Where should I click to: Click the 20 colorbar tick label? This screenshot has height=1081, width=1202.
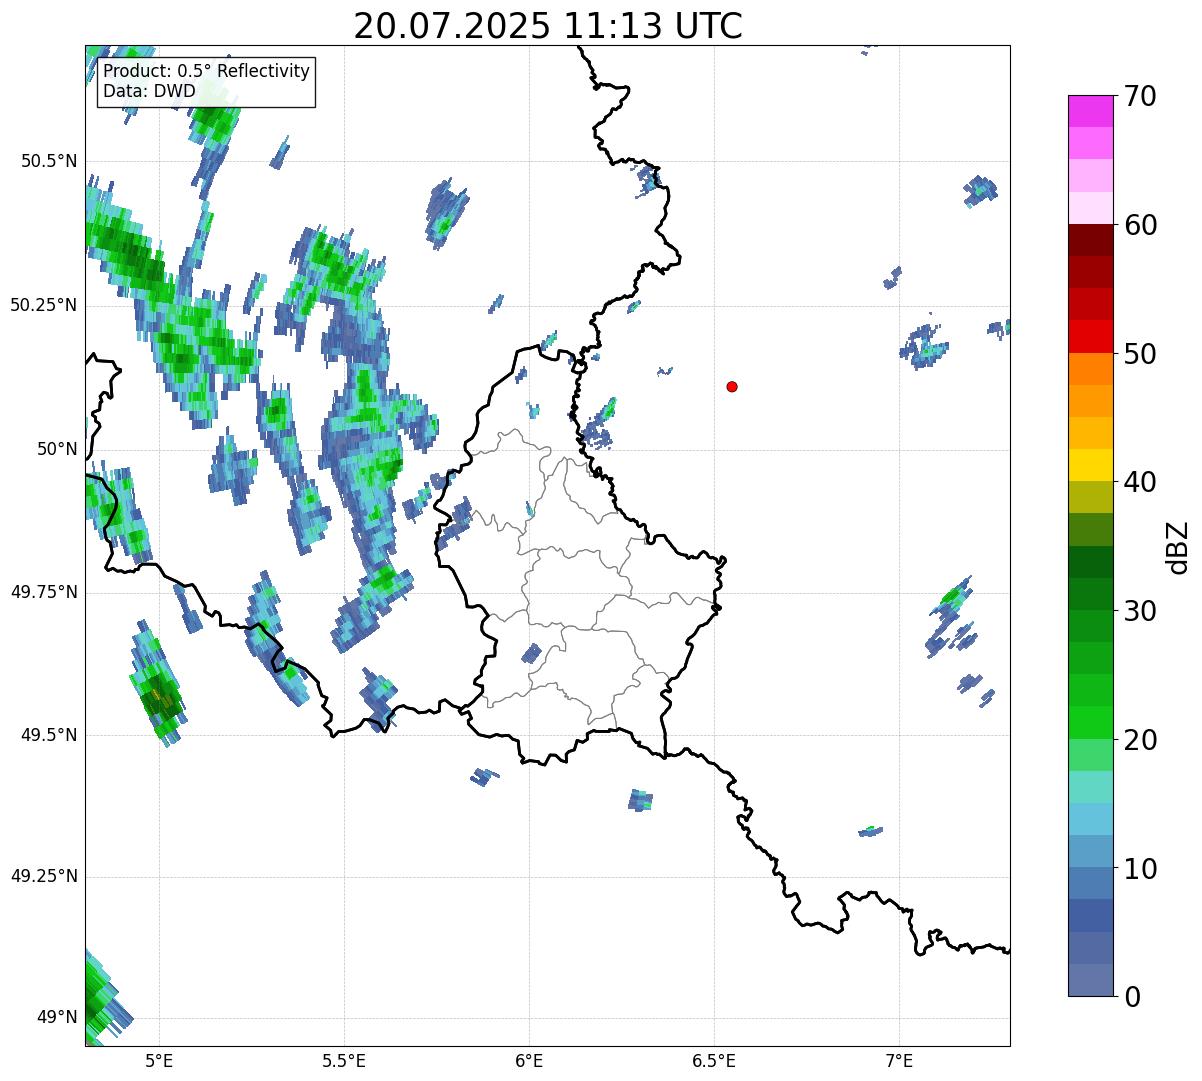(x=1140, y=740)
